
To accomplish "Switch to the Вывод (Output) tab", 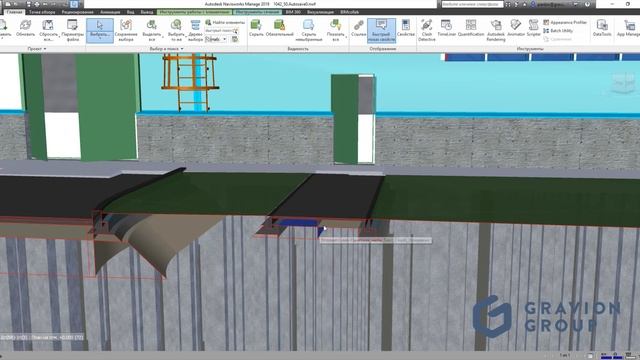I will click(147, 12).
